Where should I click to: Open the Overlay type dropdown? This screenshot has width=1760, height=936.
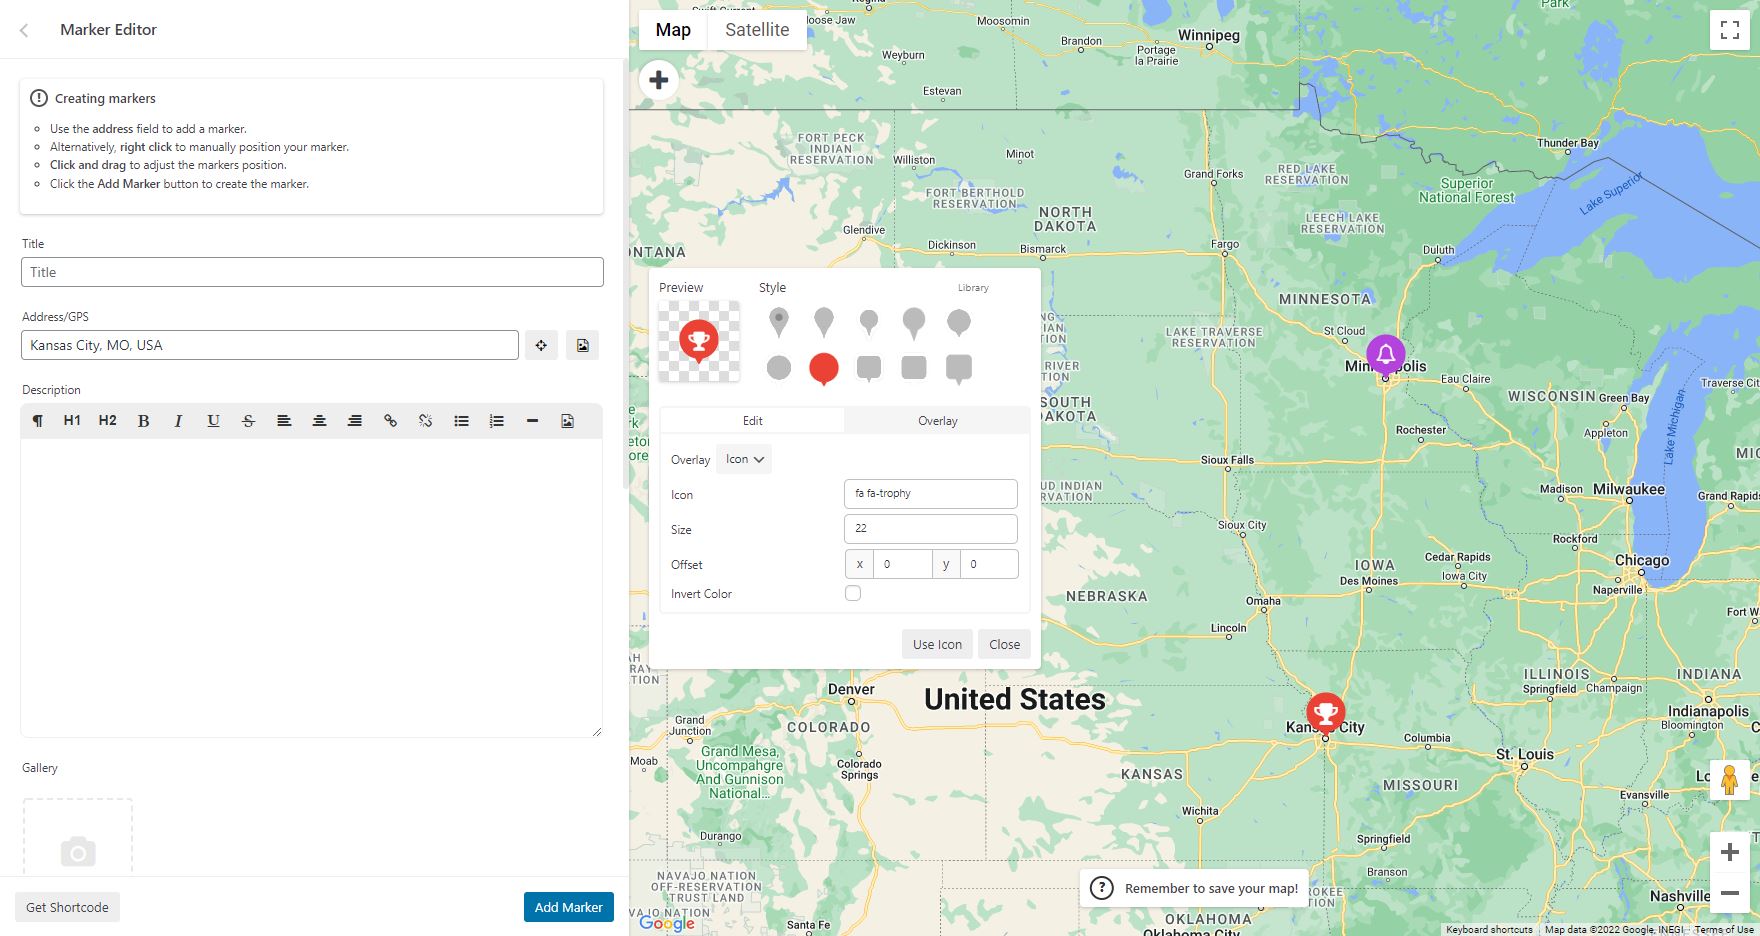[744, 459]
